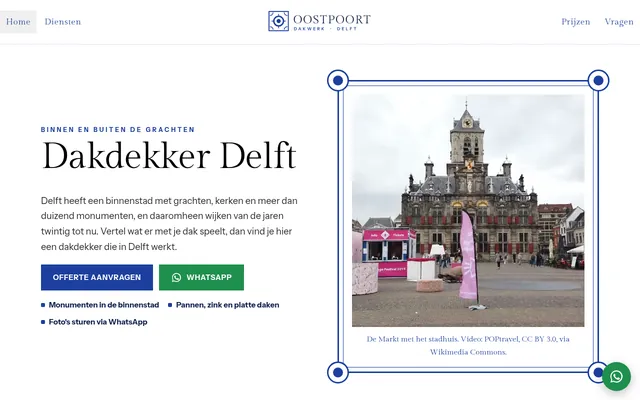The width and height of the screenshot is (640, 400).
Task: Click 'Monumenten in de binnenstad' bullet text
Action: point(104,305)
